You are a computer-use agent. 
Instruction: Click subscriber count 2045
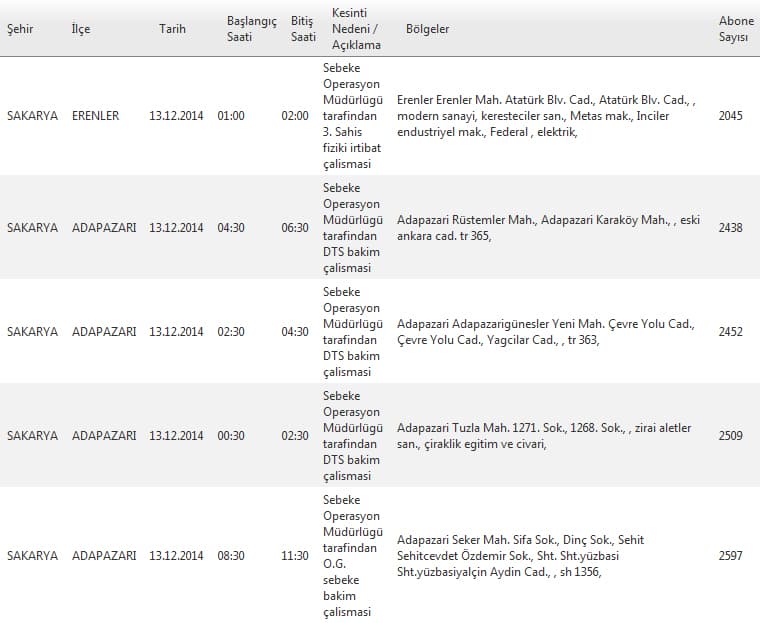click(x=730, y=116)
